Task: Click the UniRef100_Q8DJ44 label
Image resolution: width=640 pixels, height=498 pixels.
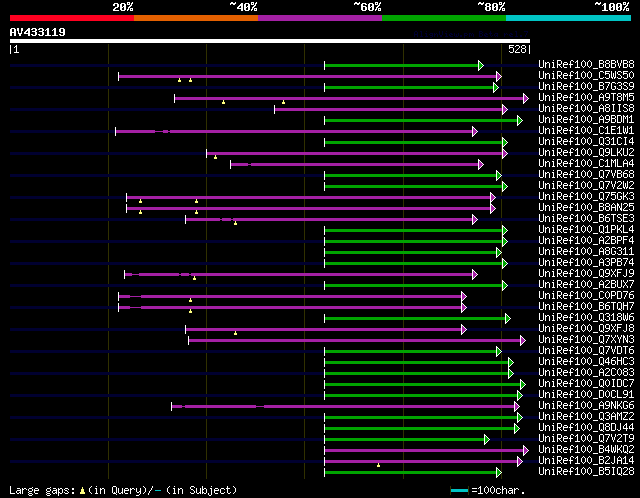Action: tap(586, 428)
